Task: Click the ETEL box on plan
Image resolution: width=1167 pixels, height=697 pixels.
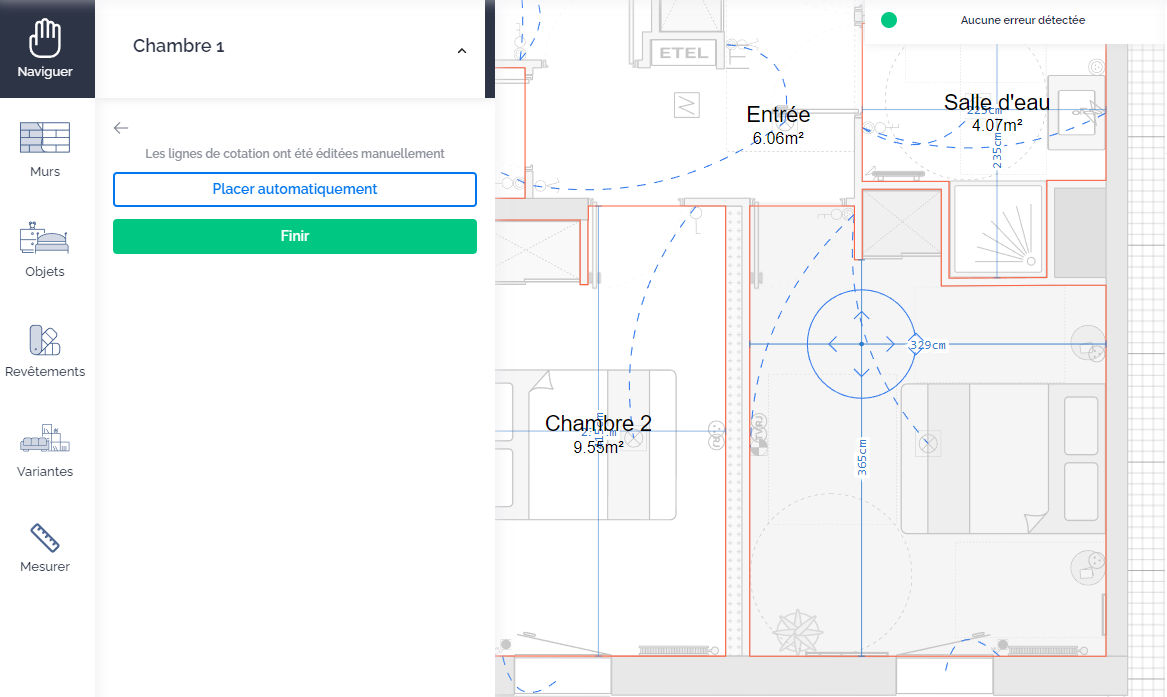Action: tap(684, 53)
